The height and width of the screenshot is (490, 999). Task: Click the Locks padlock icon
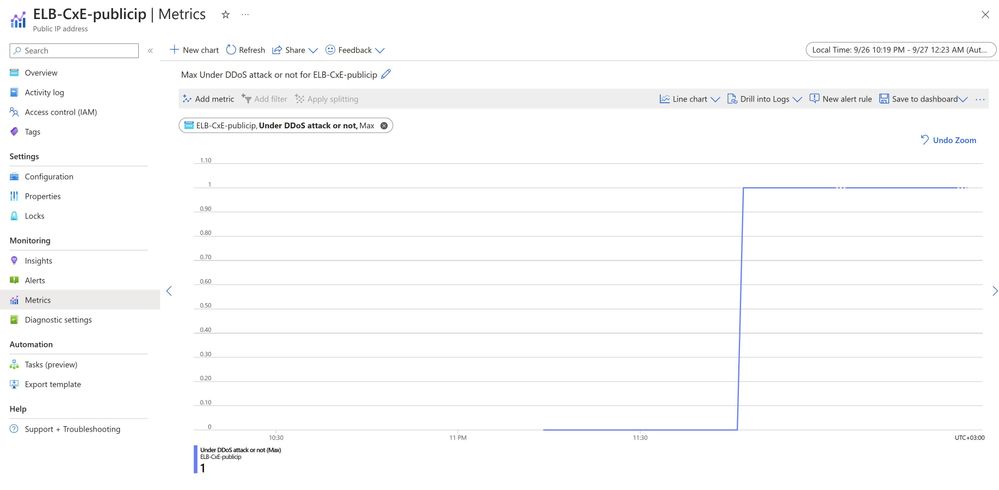14,216
